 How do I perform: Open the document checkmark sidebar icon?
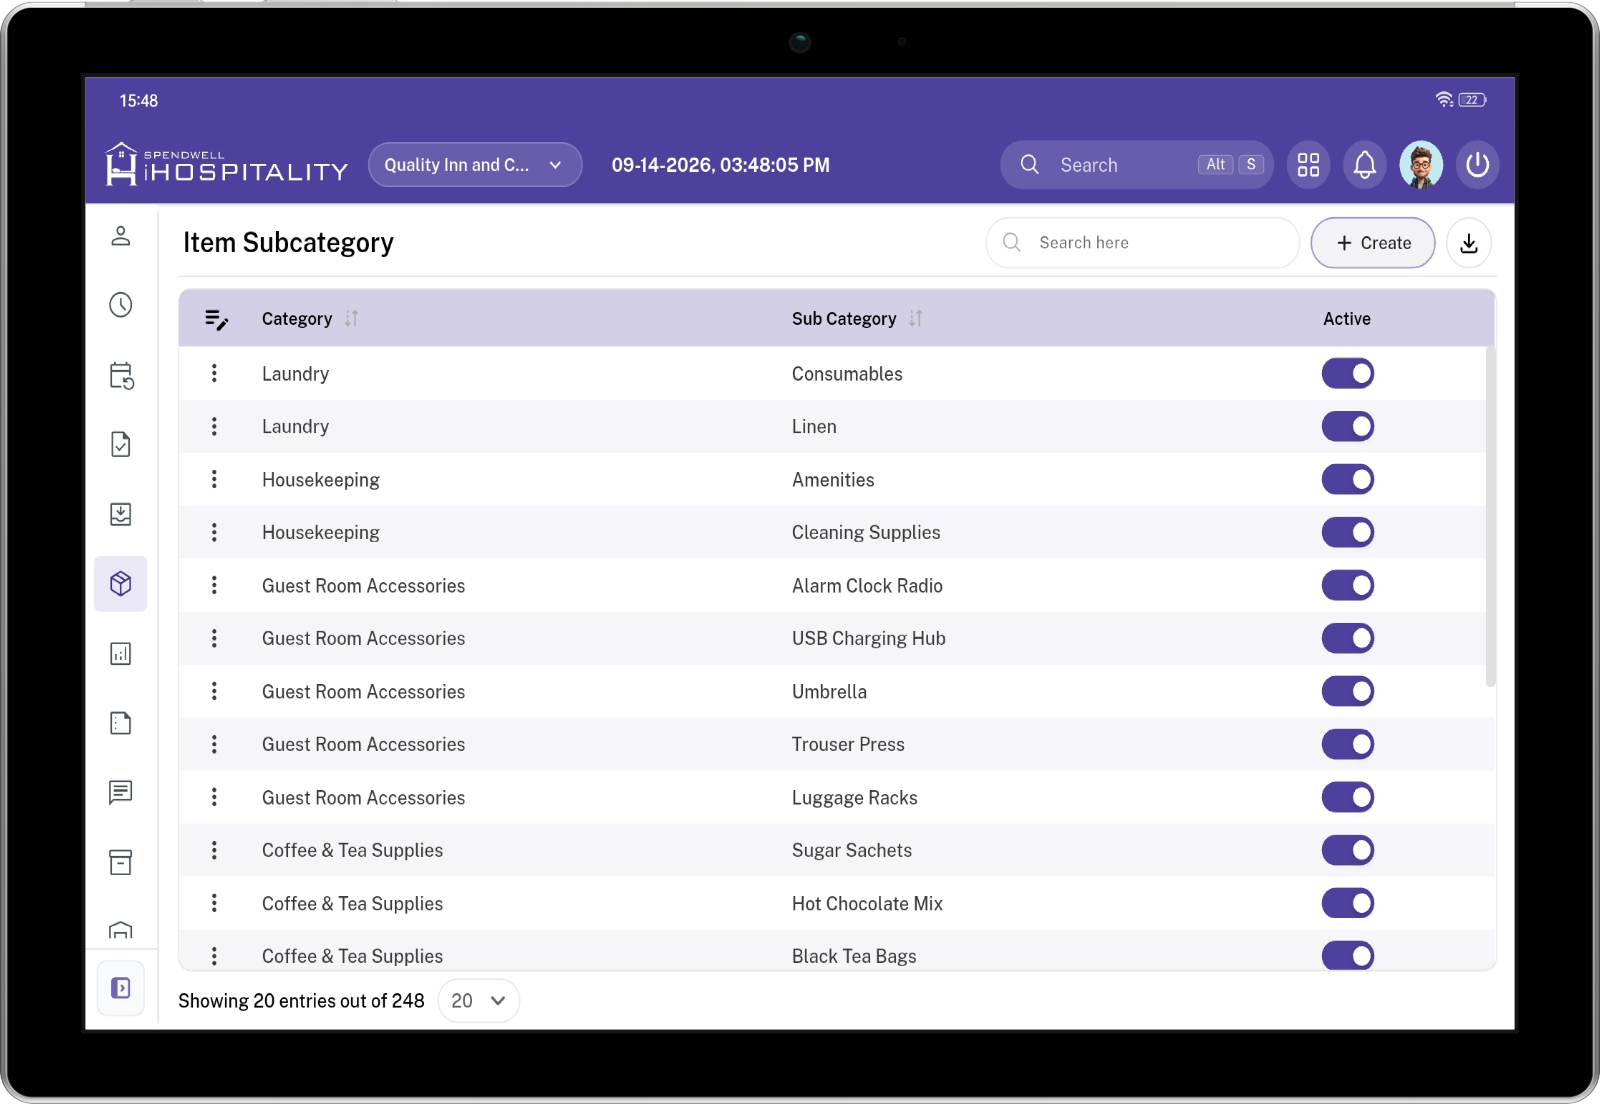pos(121,444)
